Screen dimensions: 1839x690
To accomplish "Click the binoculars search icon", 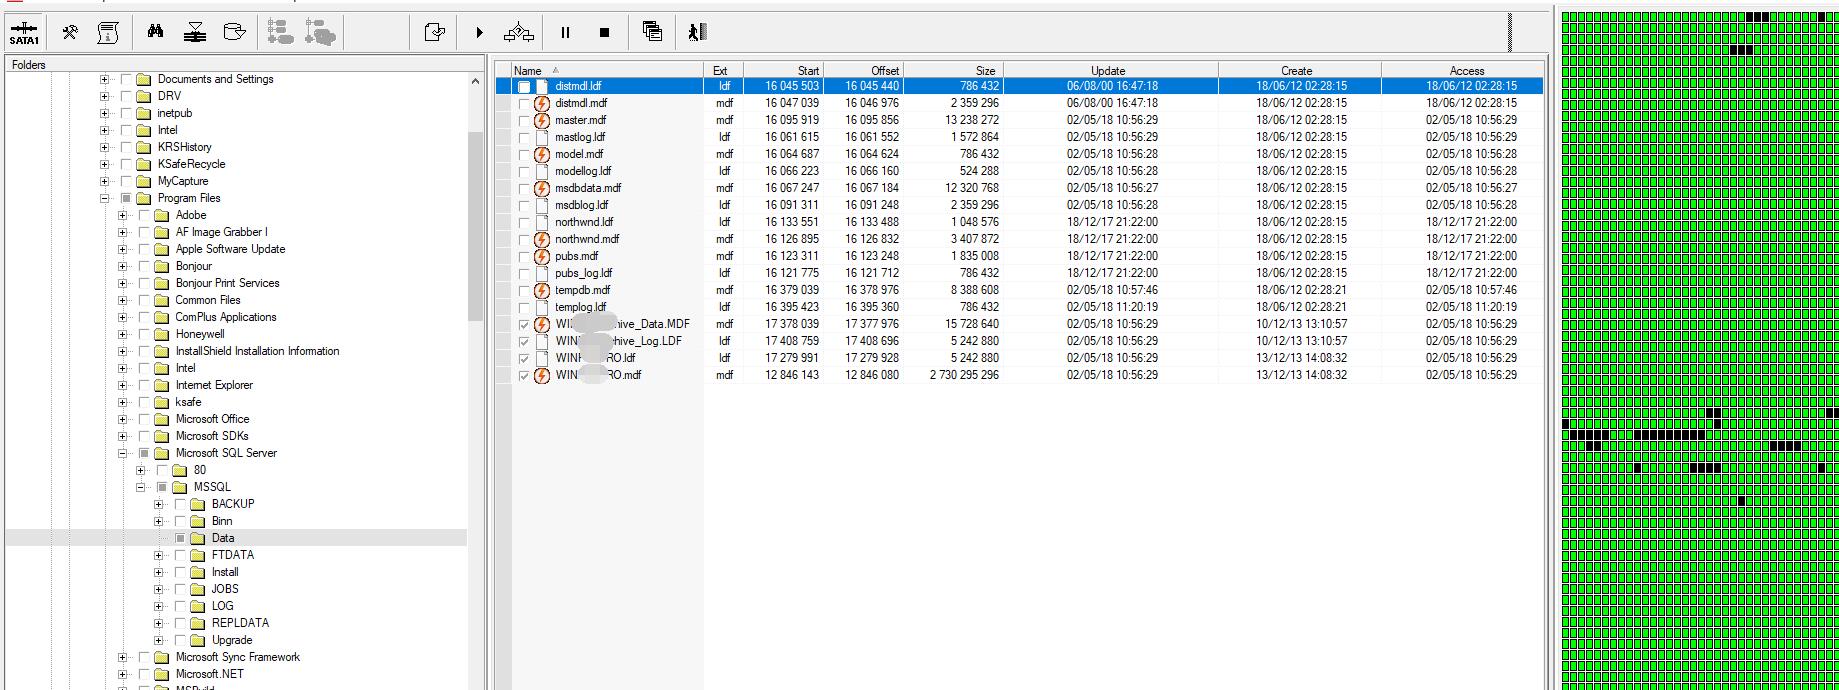I will (x=155, y=33).
